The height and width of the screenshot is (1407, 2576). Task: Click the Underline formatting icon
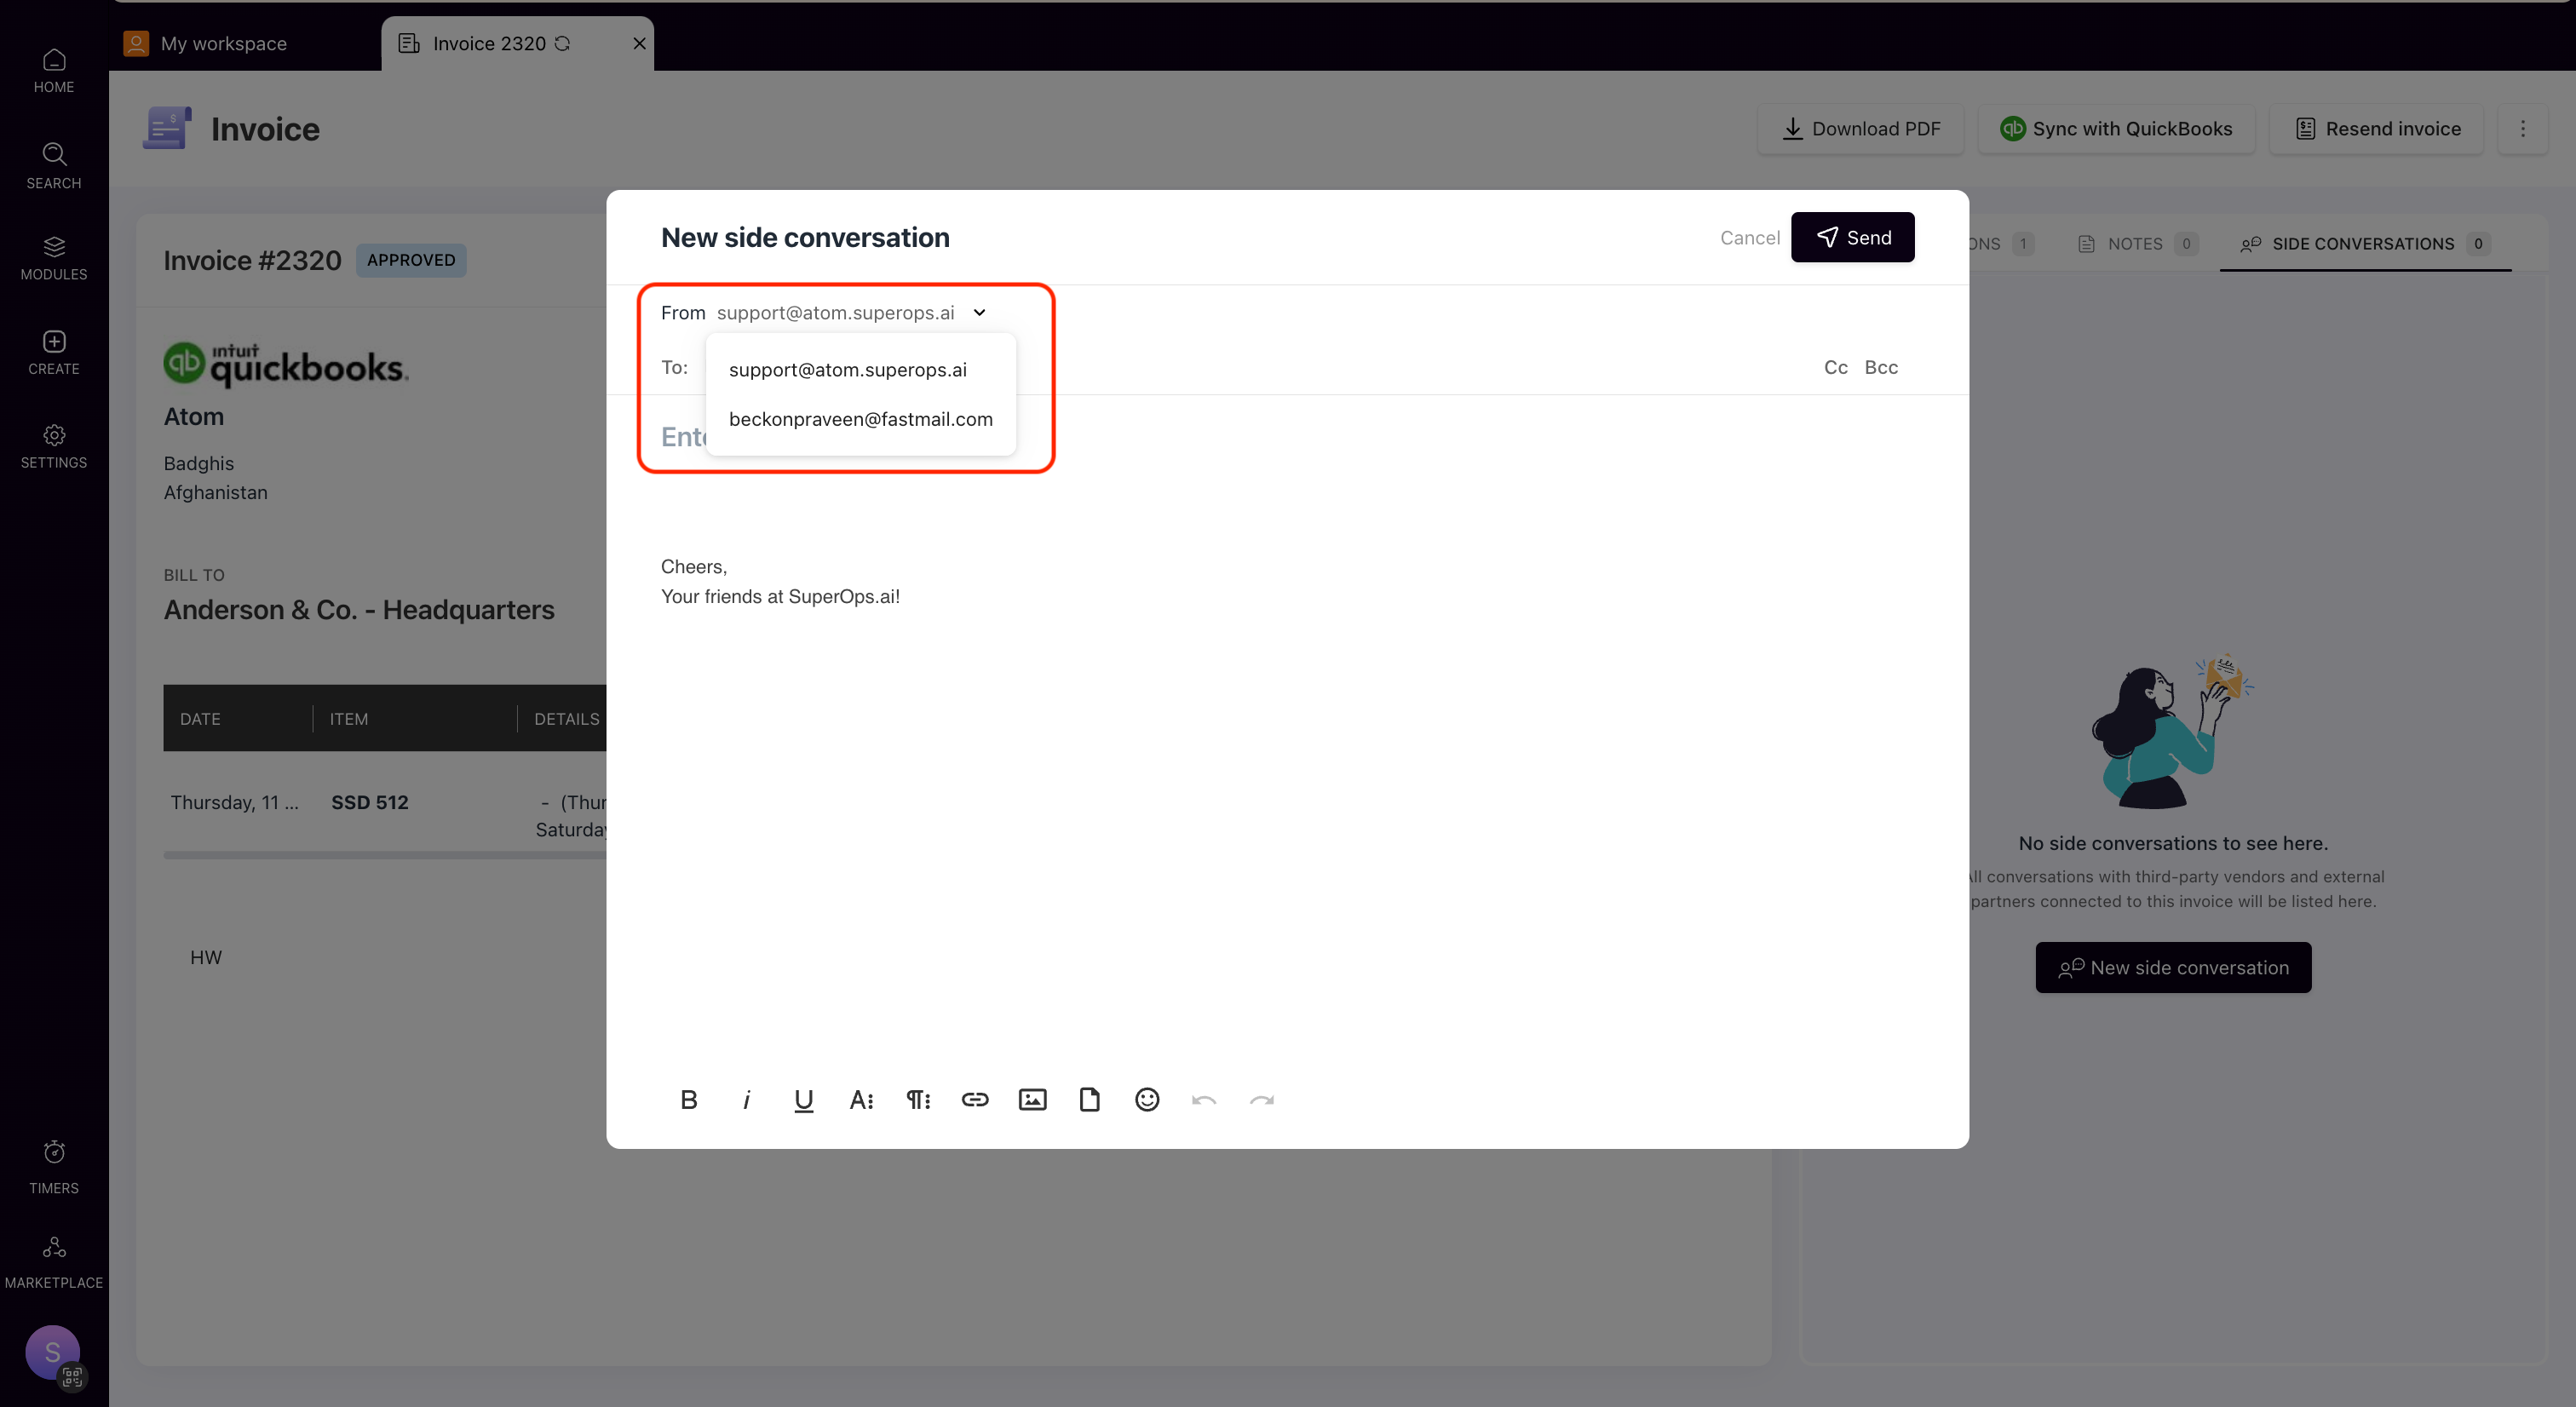click(802, 1099)
